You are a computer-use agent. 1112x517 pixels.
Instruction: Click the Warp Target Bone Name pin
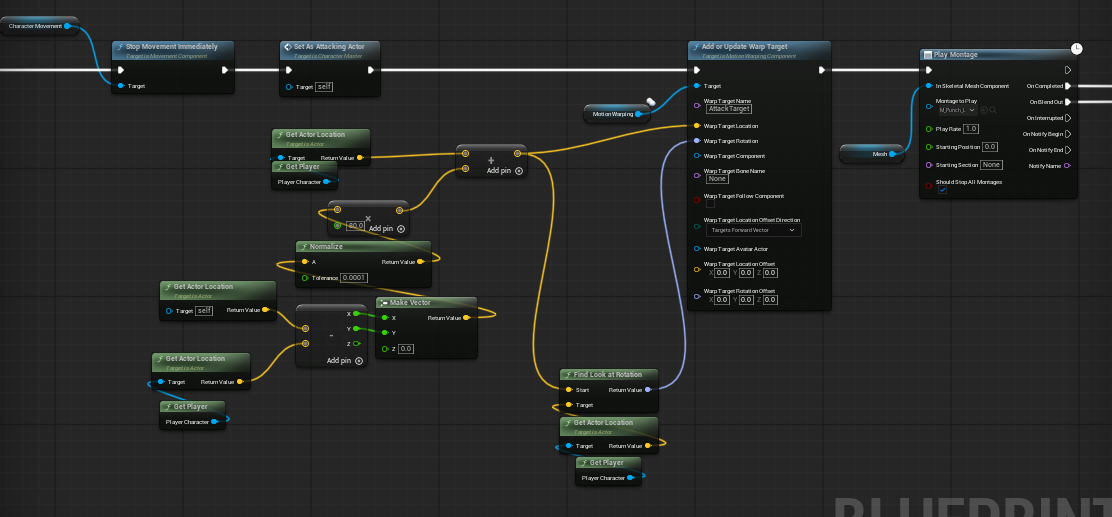[697, 175]
